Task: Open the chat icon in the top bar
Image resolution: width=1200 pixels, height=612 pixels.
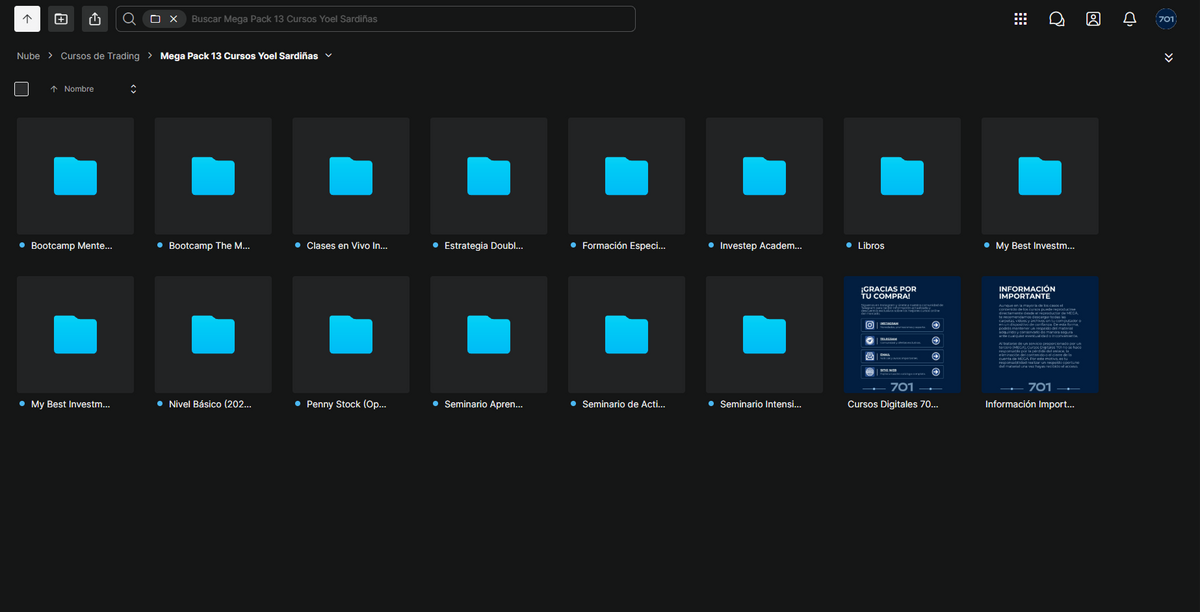Action: (1056, 19)
